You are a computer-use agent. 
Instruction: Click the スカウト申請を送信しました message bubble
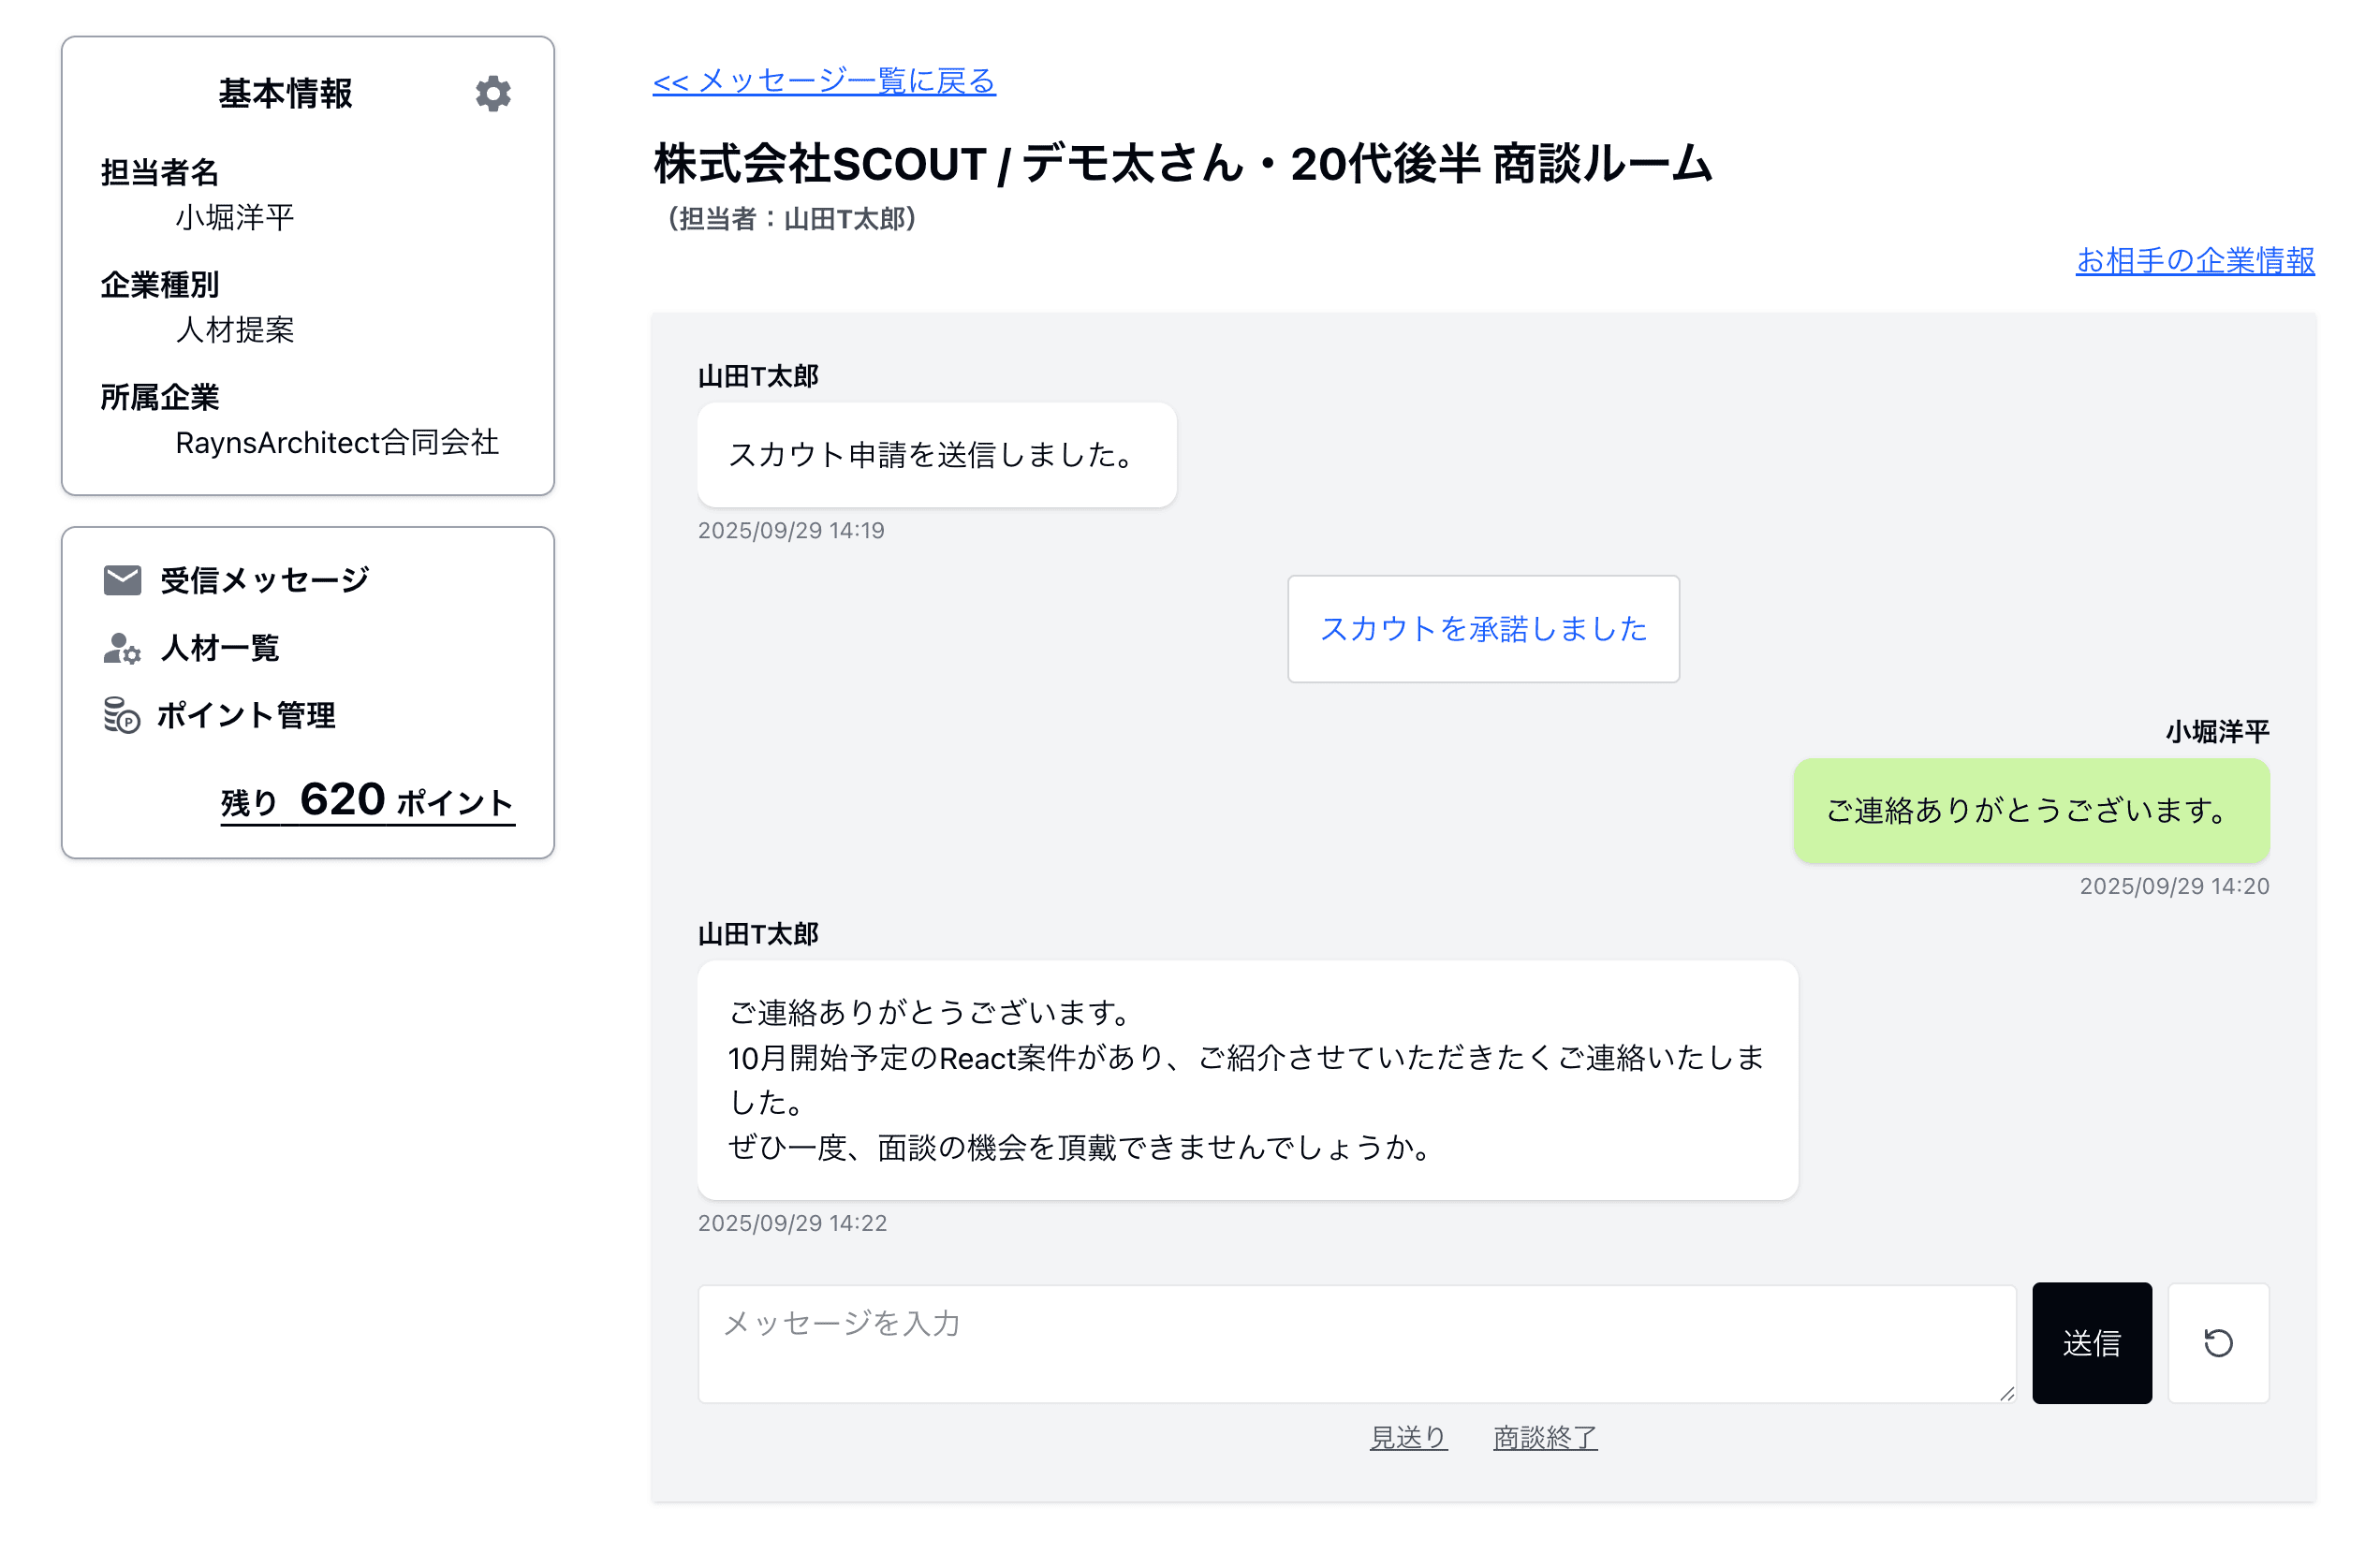[935, 455]
